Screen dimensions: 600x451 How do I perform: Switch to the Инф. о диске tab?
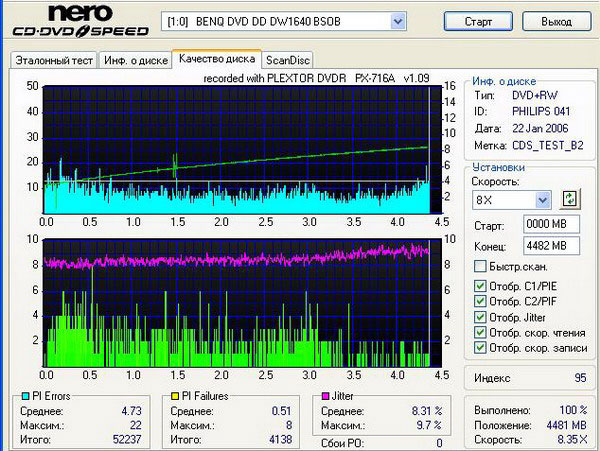pos(136,60)
